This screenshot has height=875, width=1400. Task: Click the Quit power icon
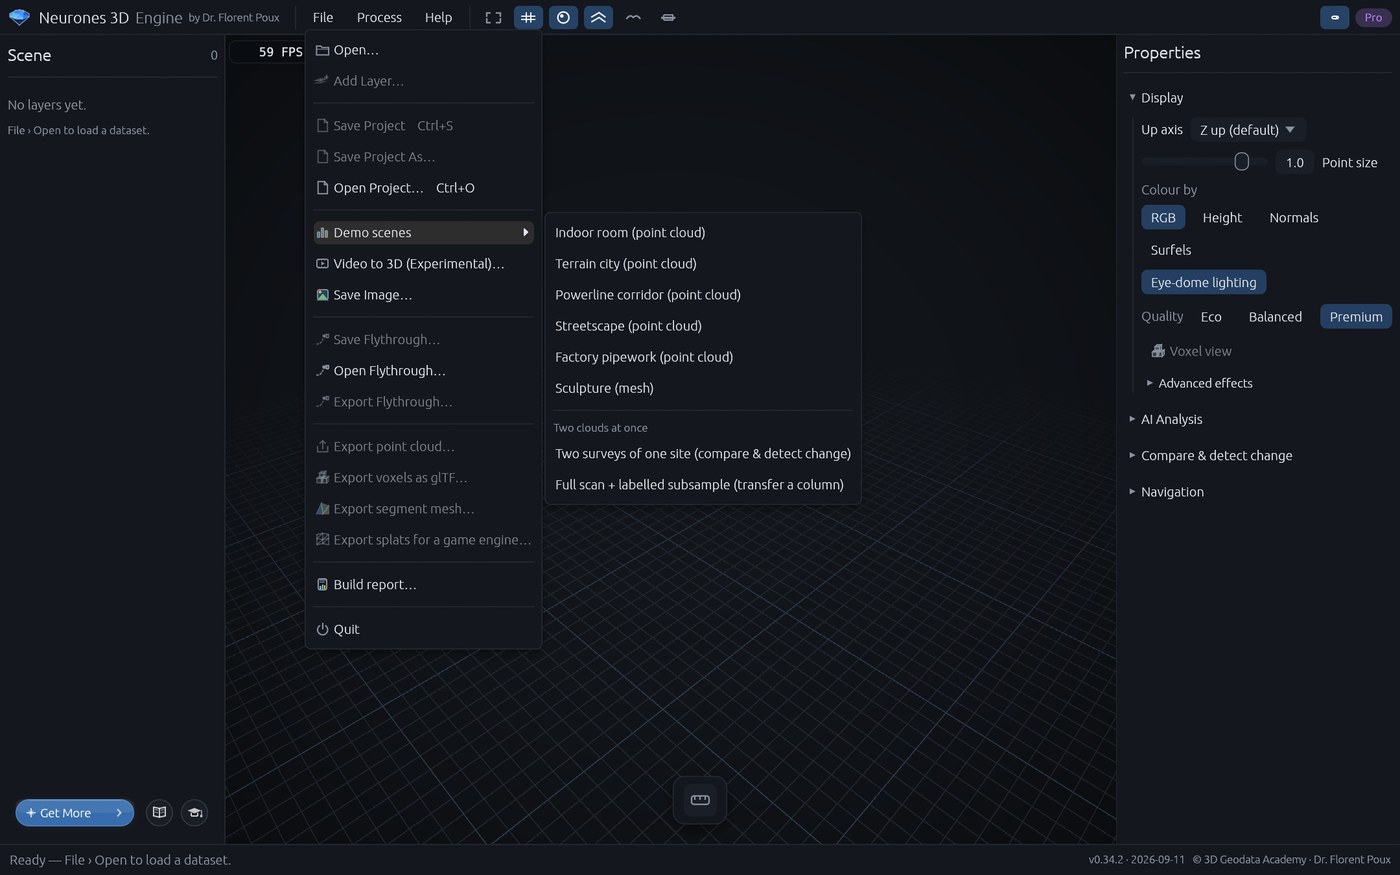pyautogui.click(x=322, y=629)
